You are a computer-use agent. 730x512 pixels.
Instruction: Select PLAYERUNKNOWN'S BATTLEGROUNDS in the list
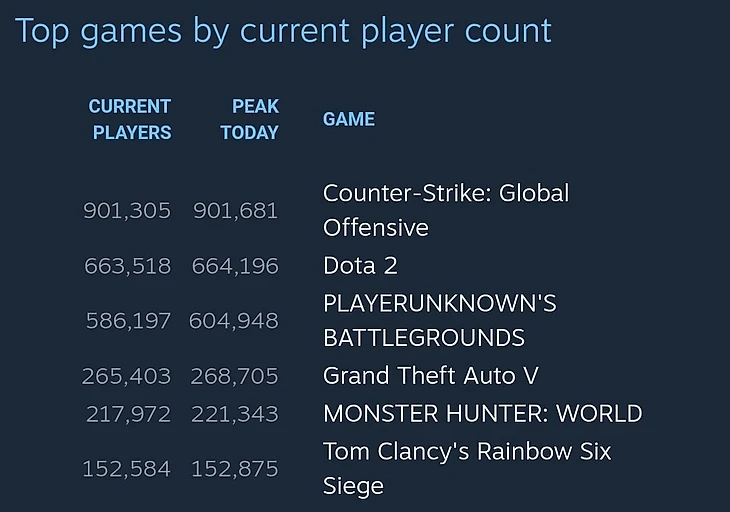439,320
